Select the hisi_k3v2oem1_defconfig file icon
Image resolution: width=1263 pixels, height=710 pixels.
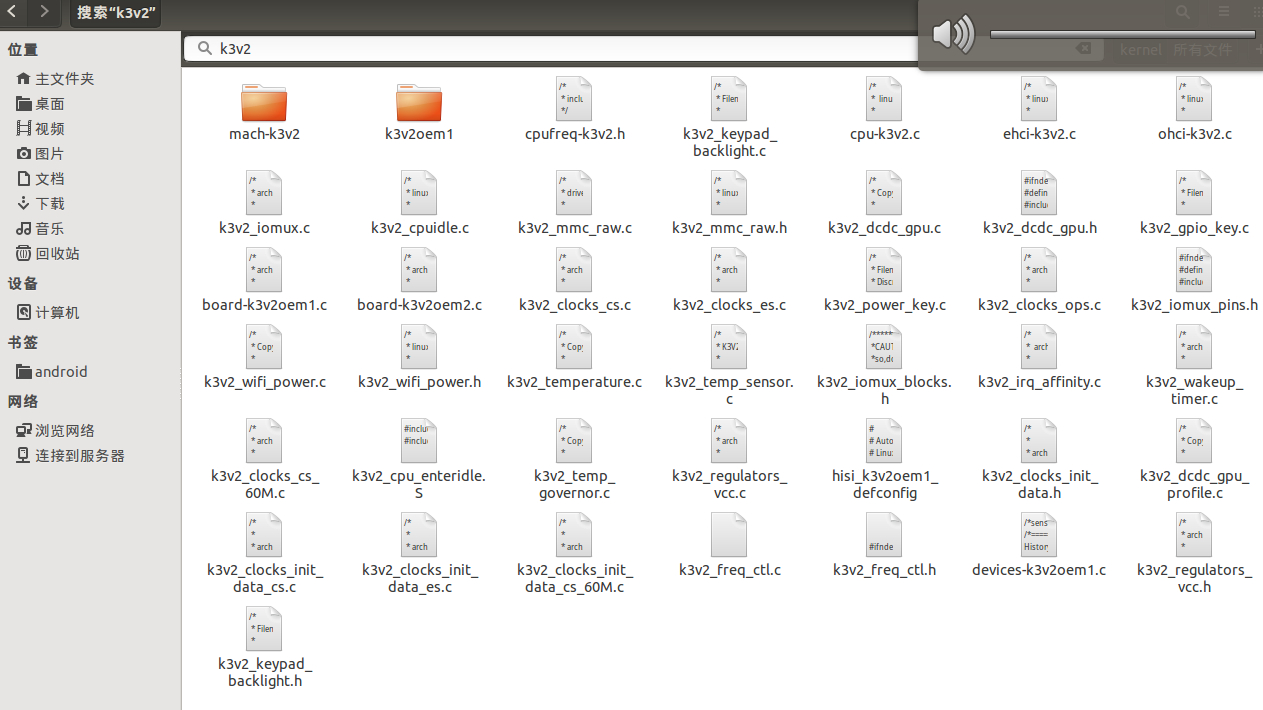884,441
